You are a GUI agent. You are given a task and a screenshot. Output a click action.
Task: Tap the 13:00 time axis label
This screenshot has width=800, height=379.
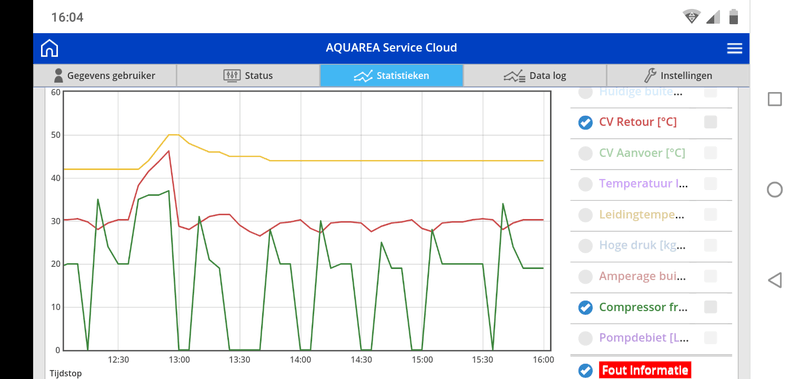click(179, 360)
